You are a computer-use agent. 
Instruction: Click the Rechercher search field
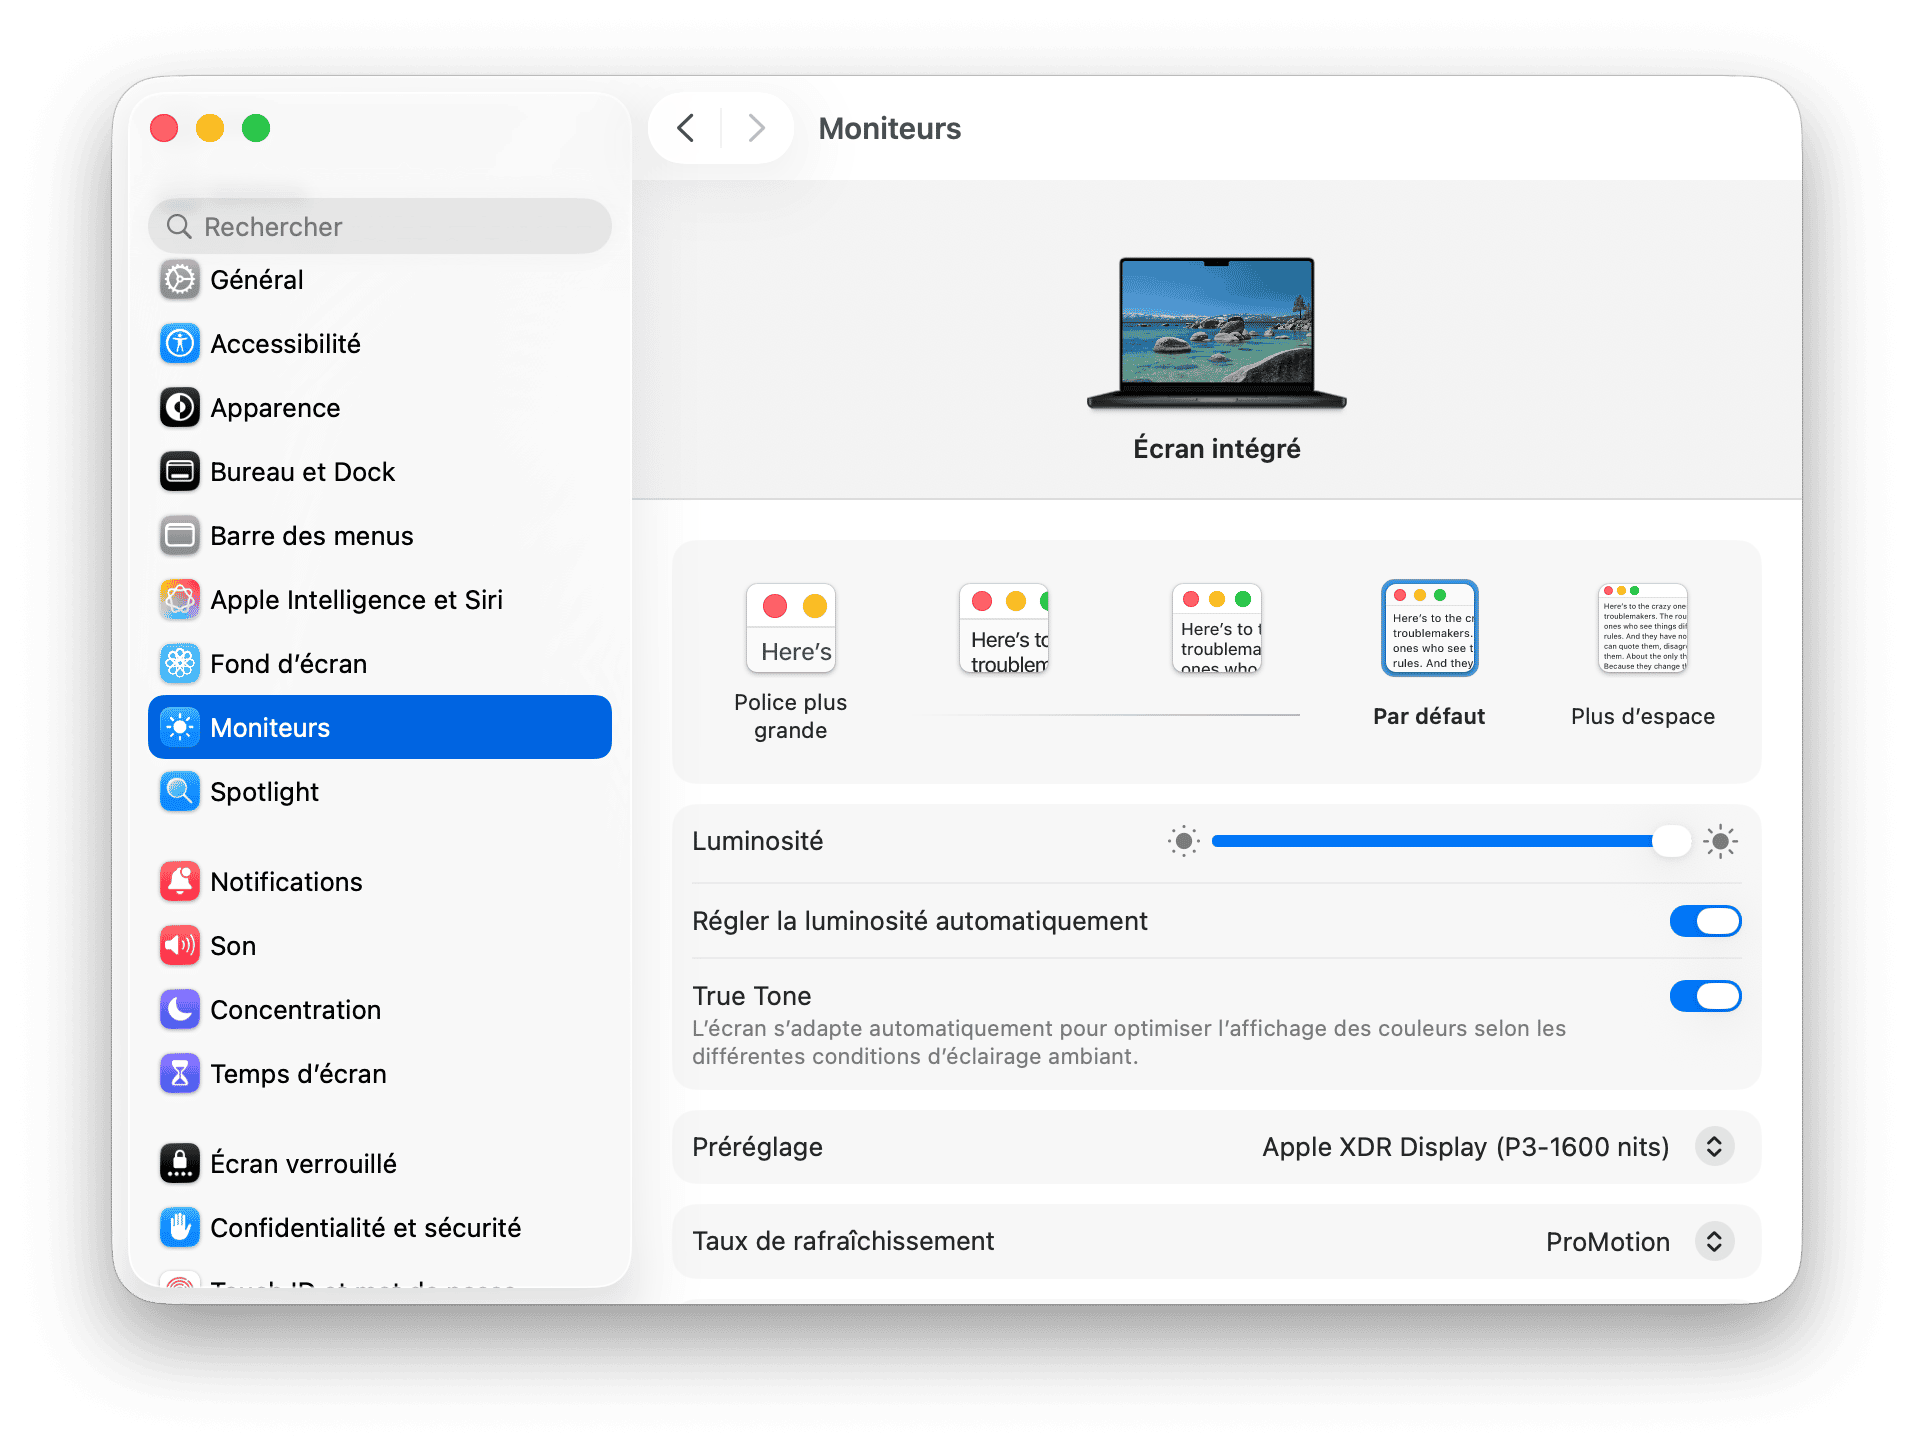[x=380, y=227]
